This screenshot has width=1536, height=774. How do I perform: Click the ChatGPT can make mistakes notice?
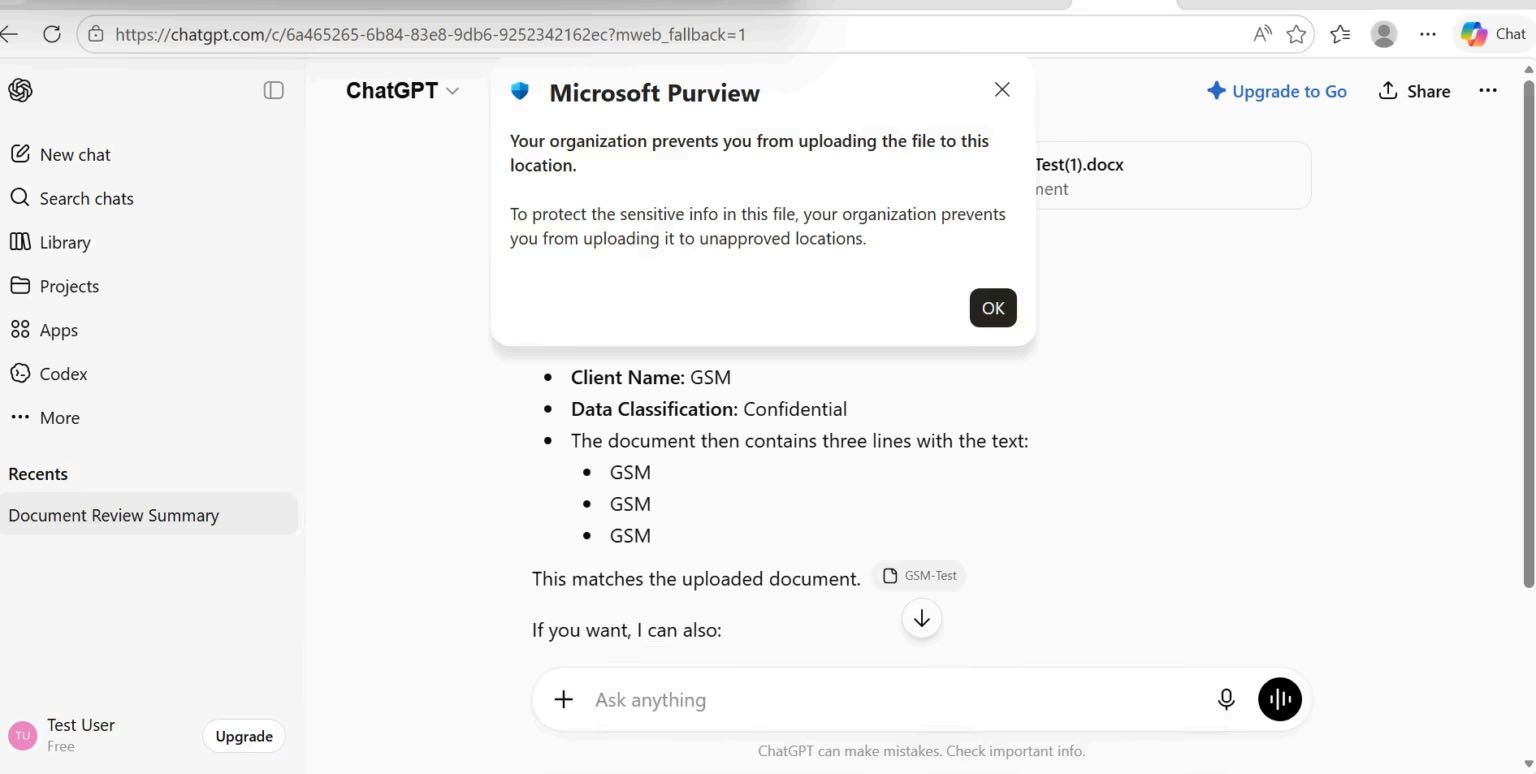[921, 751]
